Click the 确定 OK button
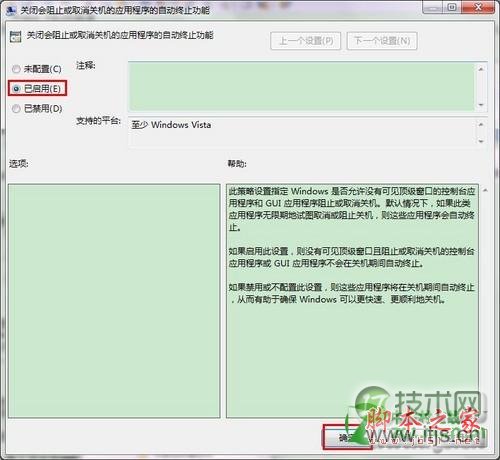This screenshot has height=460, width=500. [x=347, y=437]
